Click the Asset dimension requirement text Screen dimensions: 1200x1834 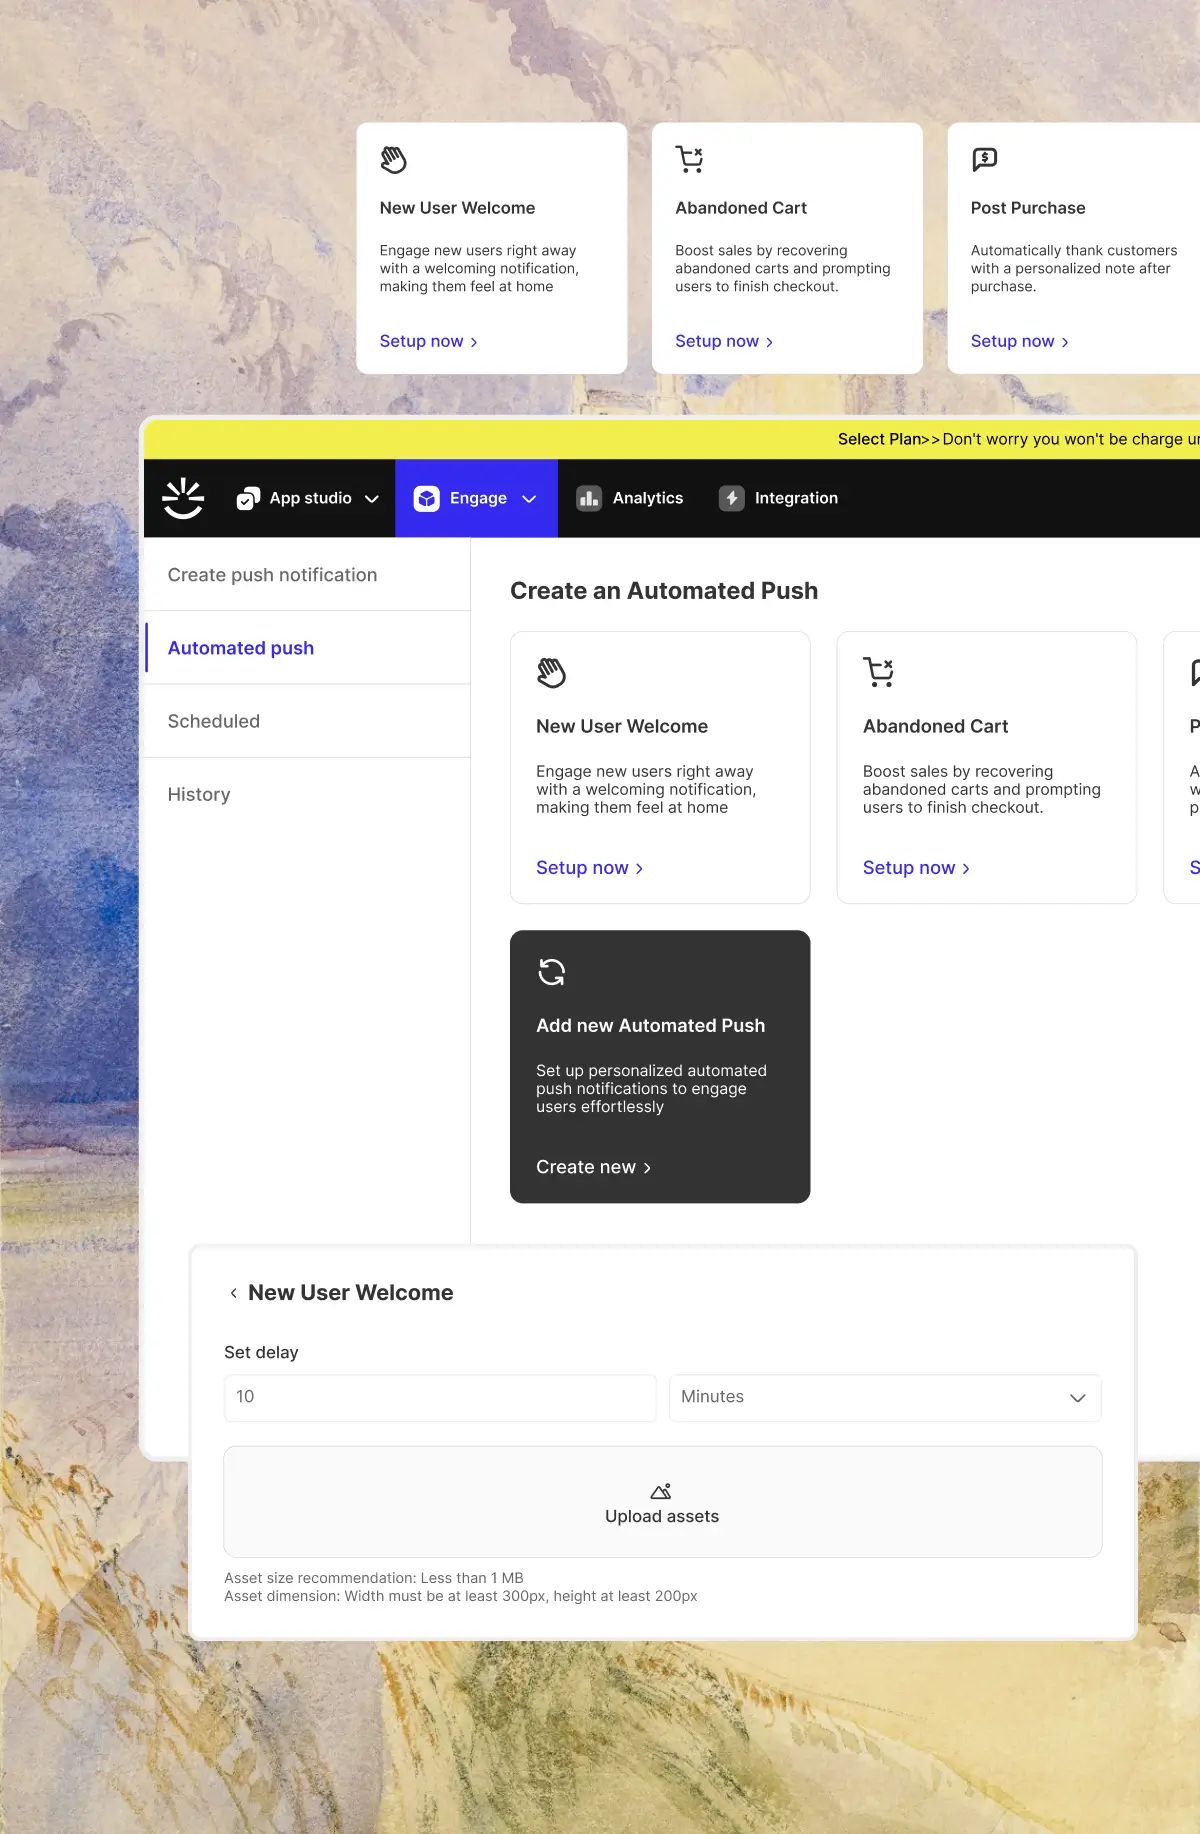(461, 1596)
